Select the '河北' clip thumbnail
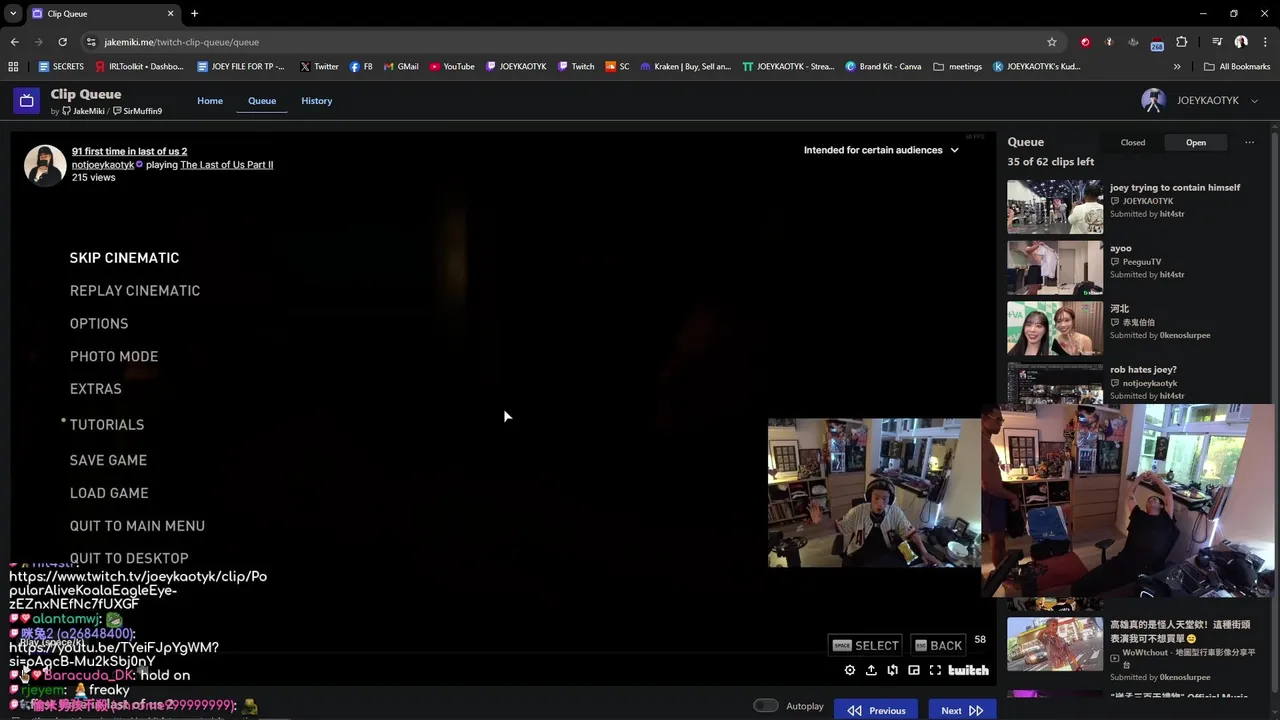 [1054, 329]
